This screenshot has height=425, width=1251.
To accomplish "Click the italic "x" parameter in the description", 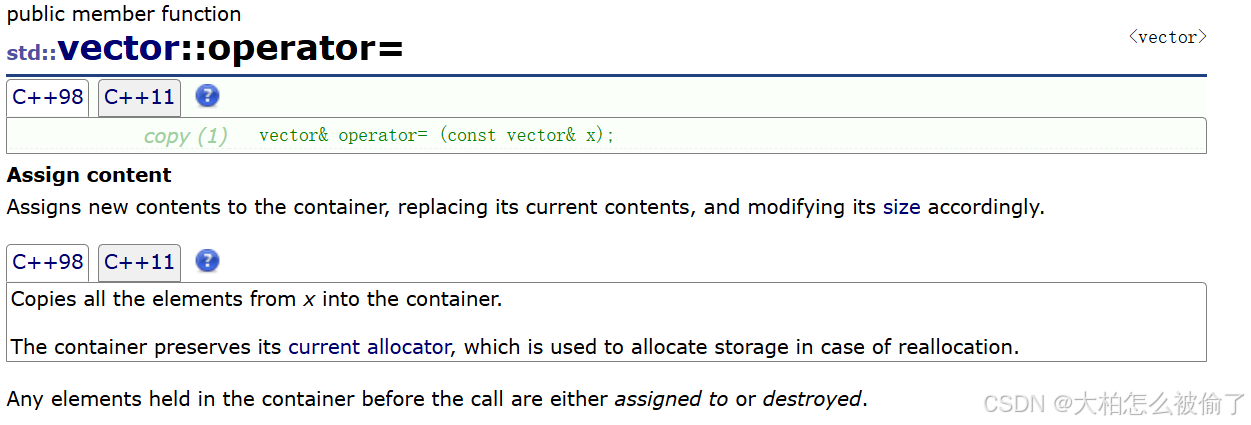I will 309,299.
